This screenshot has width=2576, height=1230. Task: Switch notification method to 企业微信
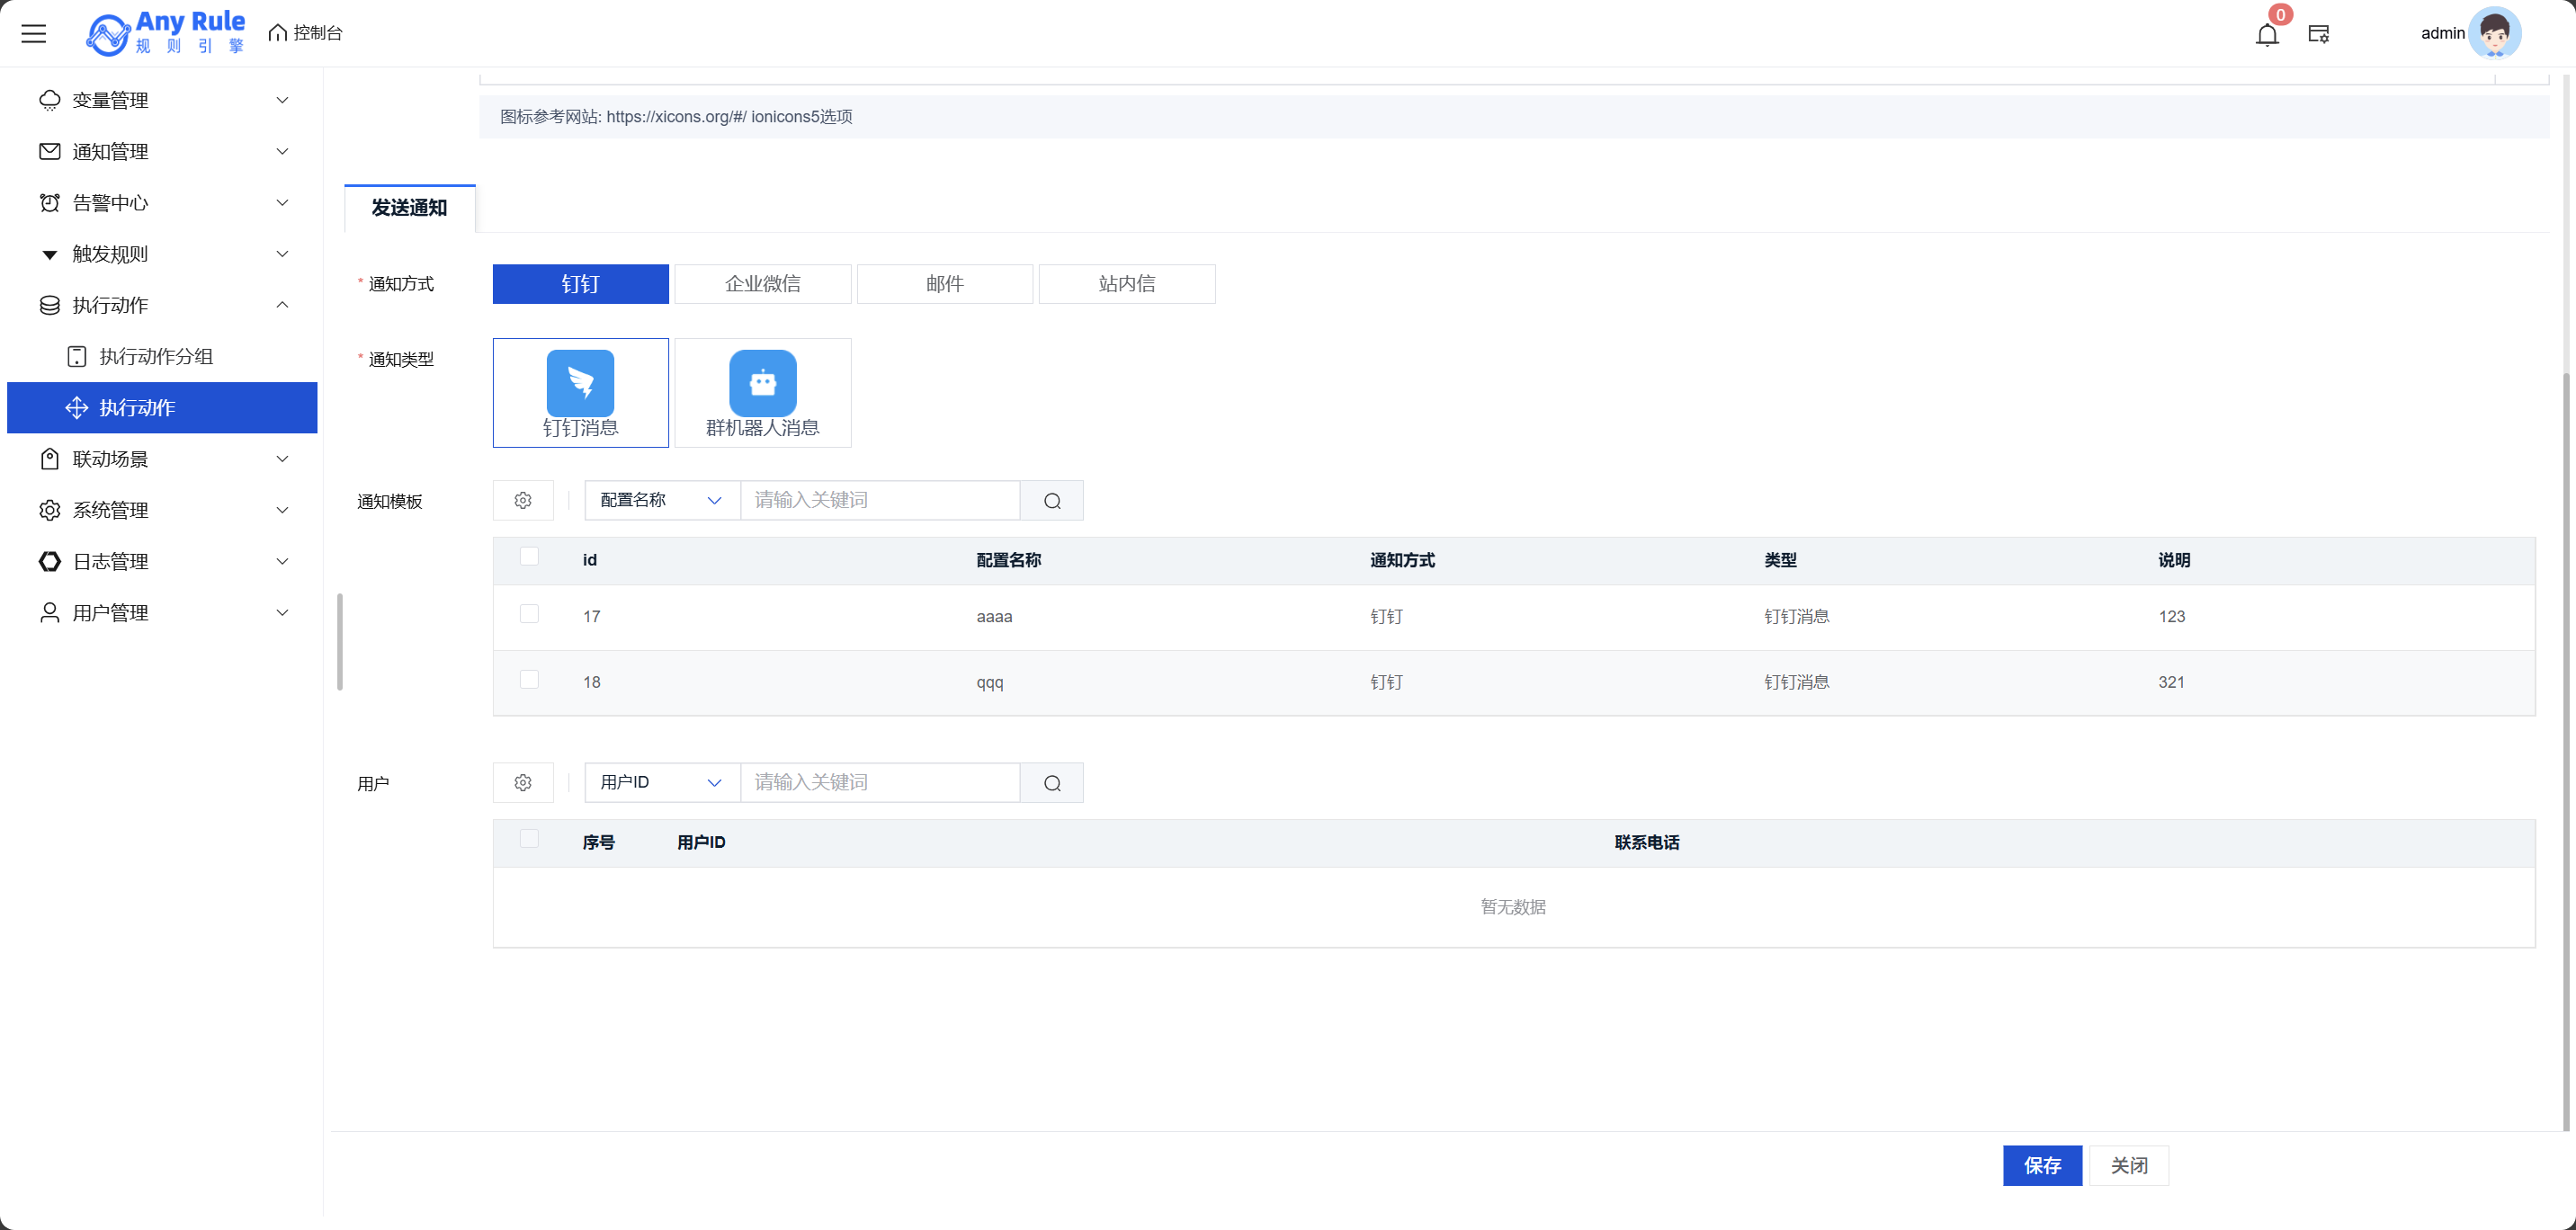762,284
